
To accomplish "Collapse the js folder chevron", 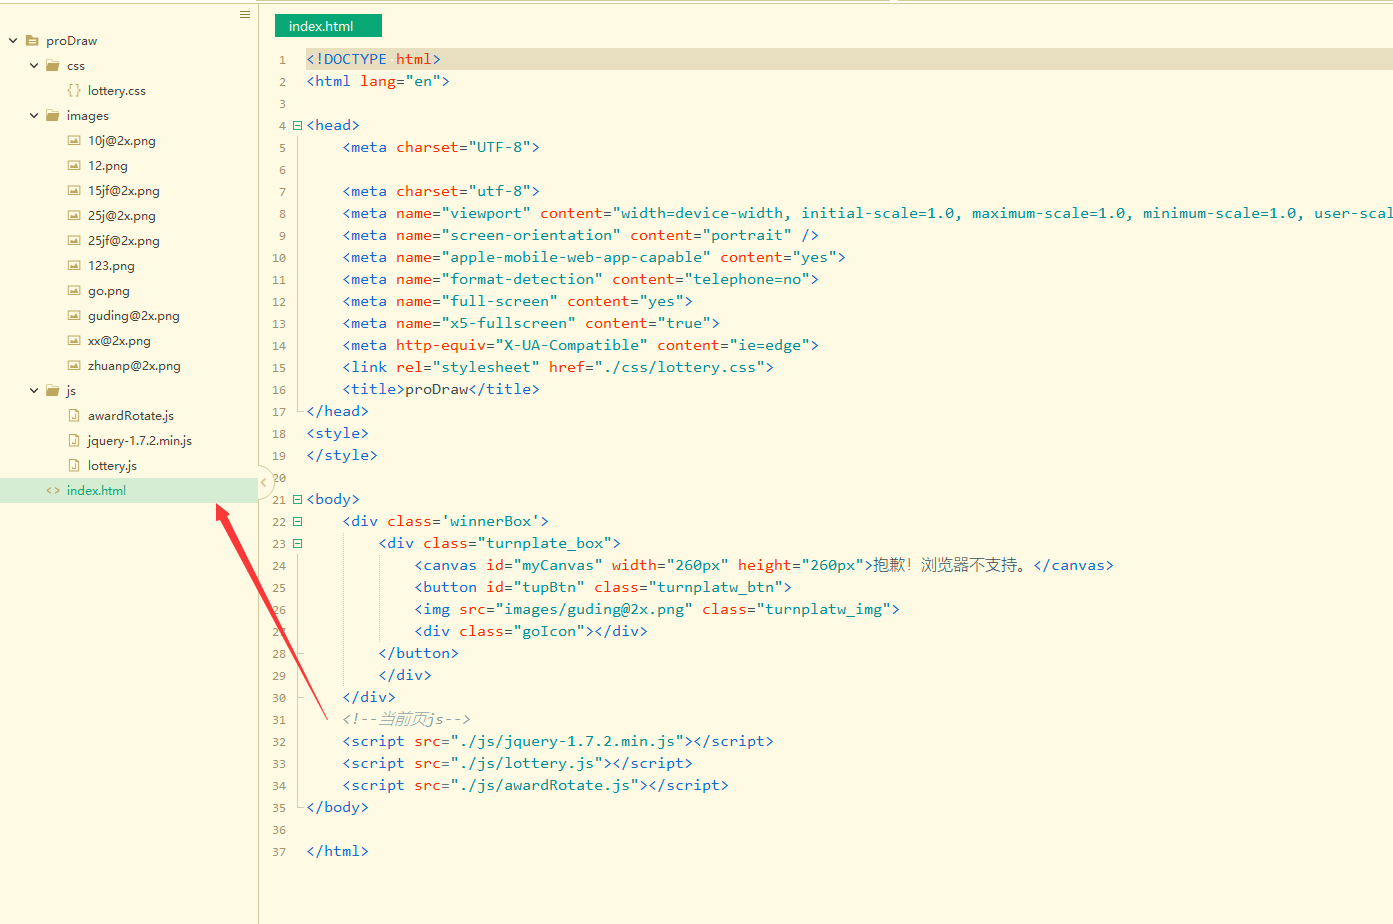I will click(x=34, y=391).
